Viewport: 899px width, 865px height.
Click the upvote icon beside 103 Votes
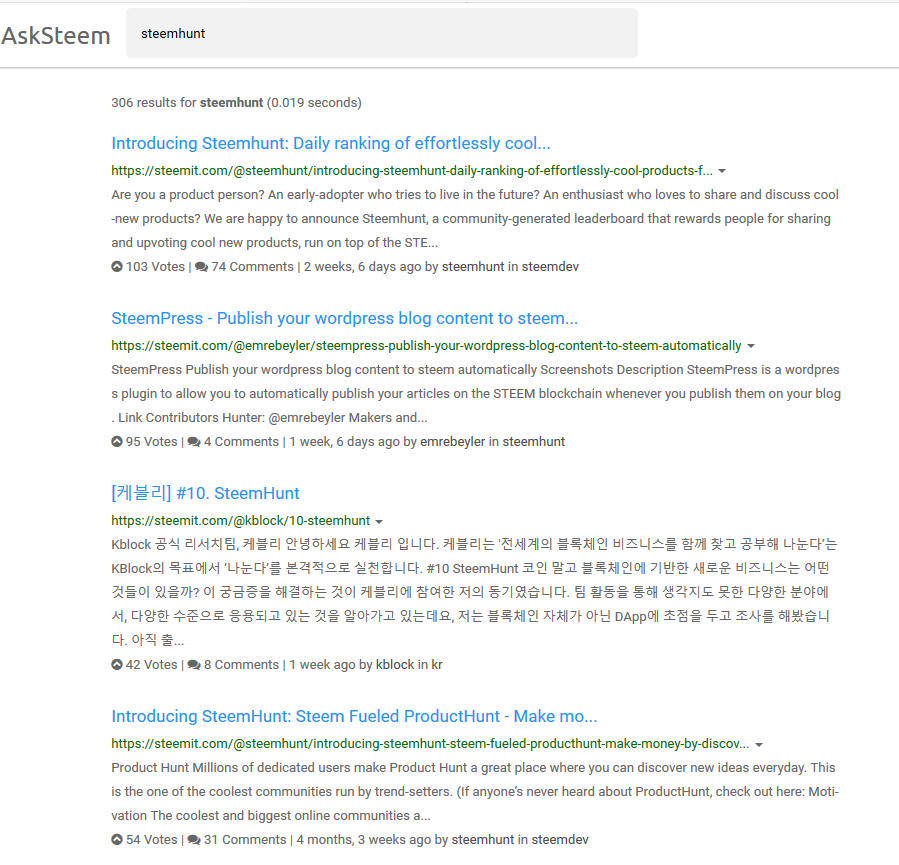point(117,267)
